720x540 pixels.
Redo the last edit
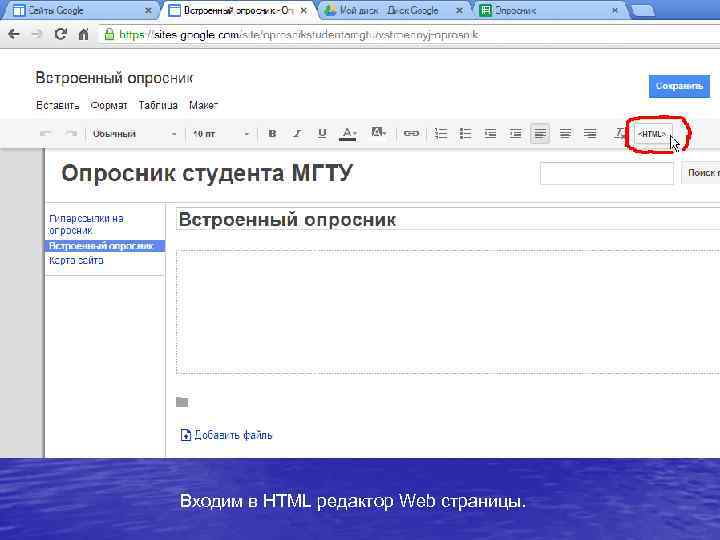pyautogui.click(x=71, y=134)
